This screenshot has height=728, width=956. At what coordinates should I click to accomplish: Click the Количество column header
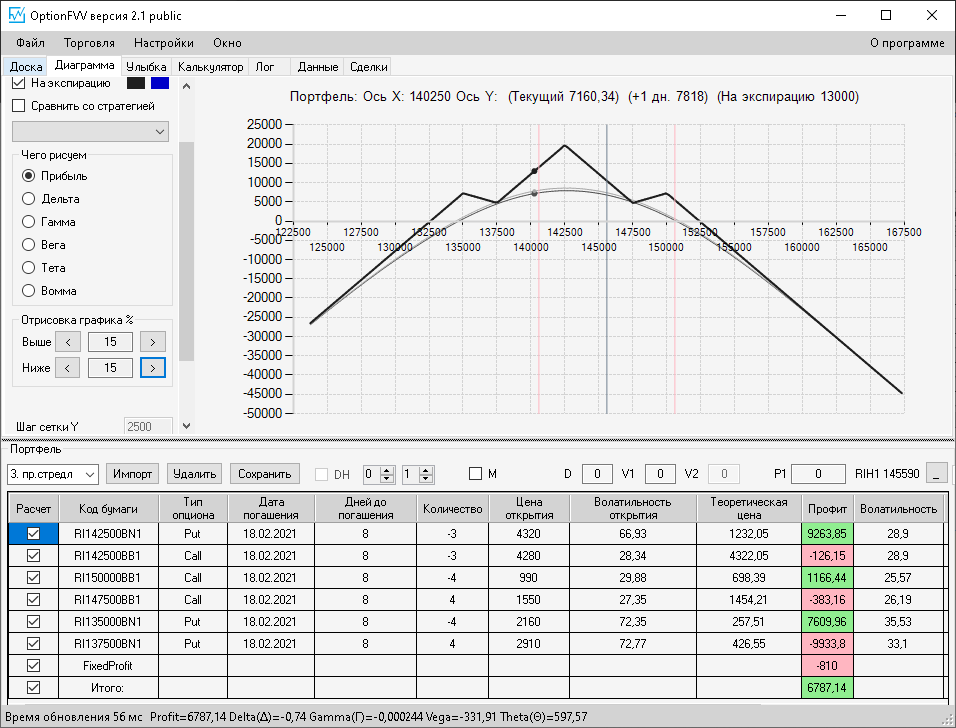pos(452,509)
